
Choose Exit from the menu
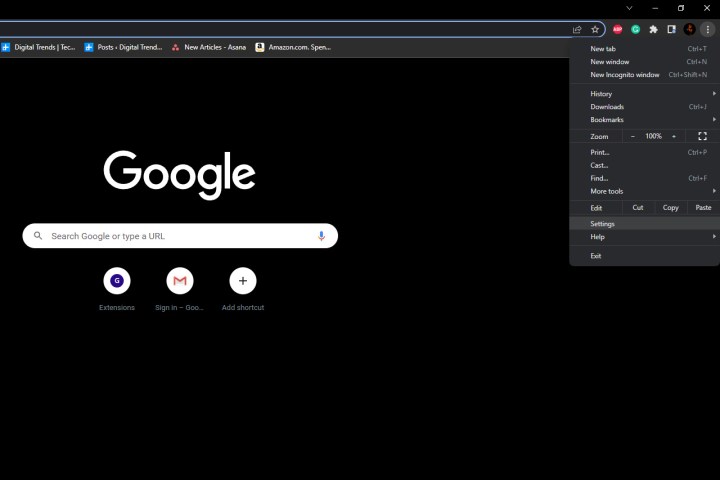click(645, 256)
